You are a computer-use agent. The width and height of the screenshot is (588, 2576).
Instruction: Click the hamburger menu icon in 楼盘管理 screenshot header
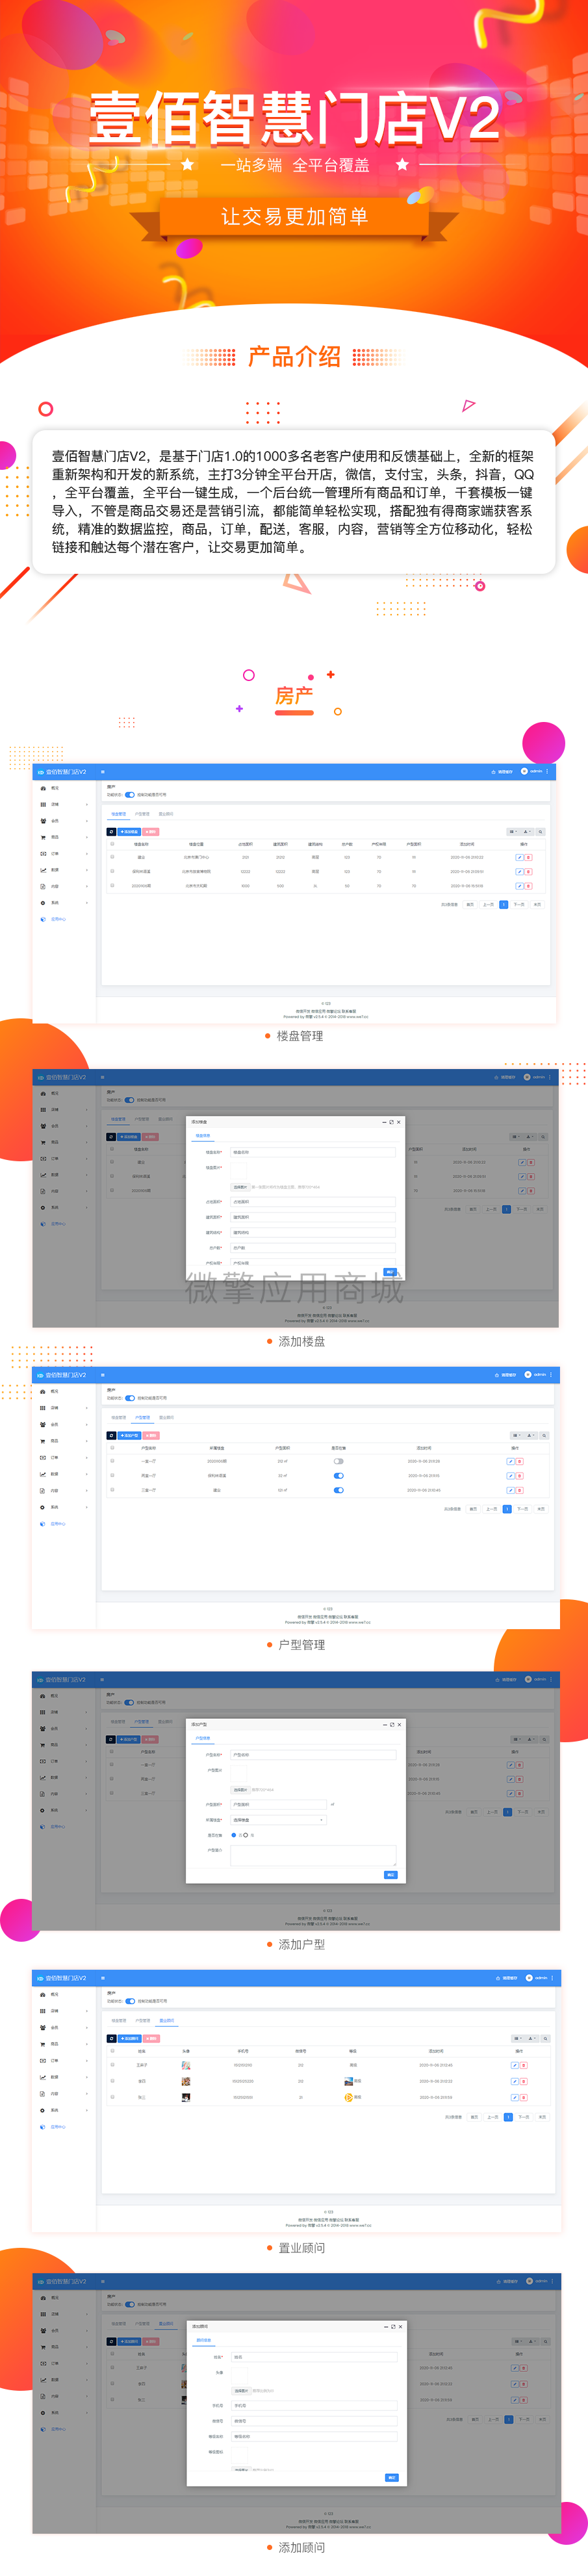[x=103, y=772]
